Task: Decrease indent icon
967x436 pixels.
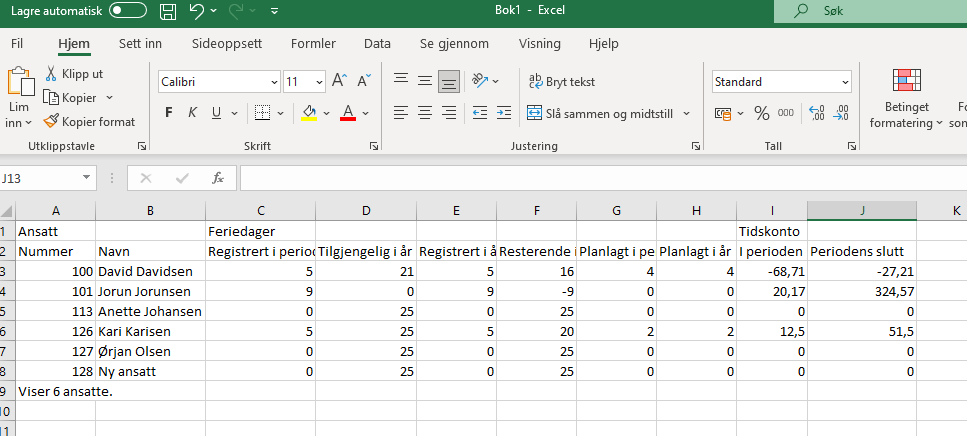Action: (x=480, y=113)
